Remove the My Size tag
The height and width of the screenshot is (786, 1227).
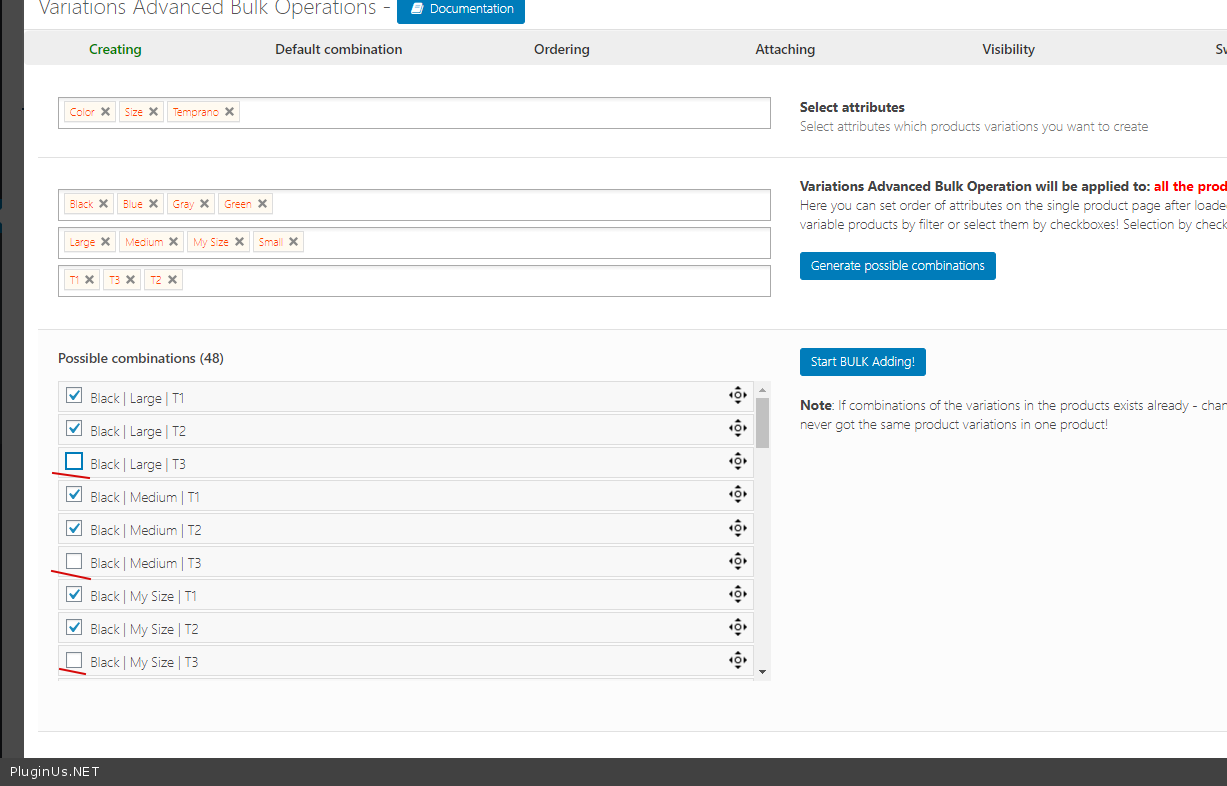pyautogui.click(x=240, y=242)
